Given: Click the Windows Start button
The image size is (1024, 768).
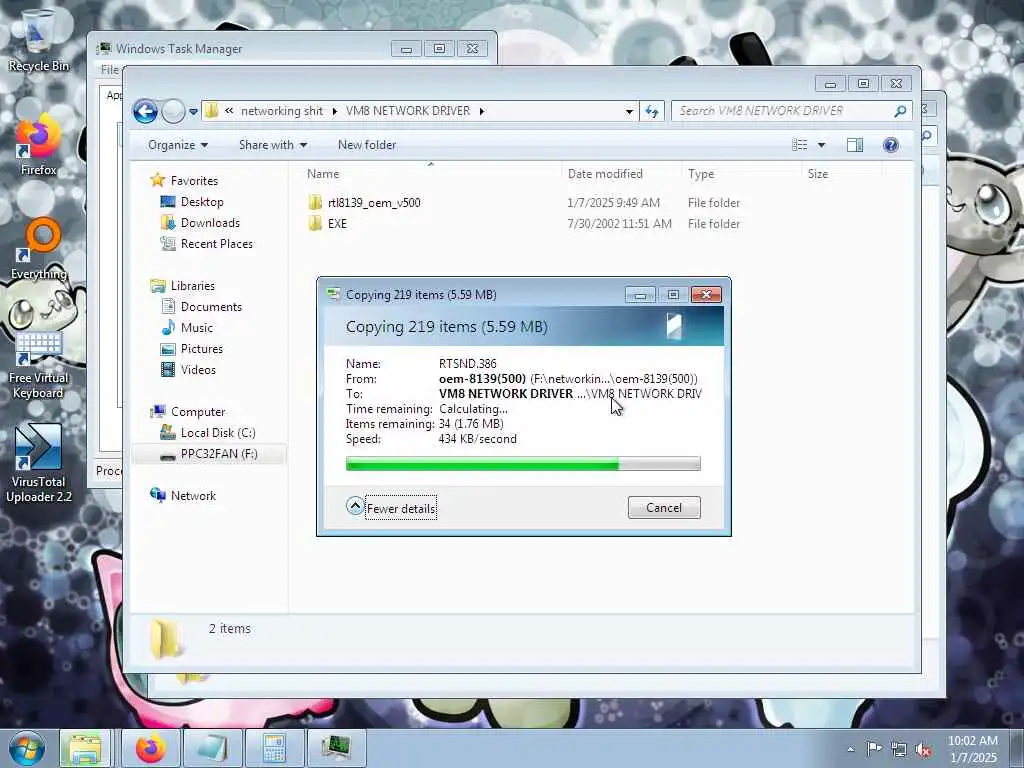Looking at the screenshot, I should pos(26,748).
